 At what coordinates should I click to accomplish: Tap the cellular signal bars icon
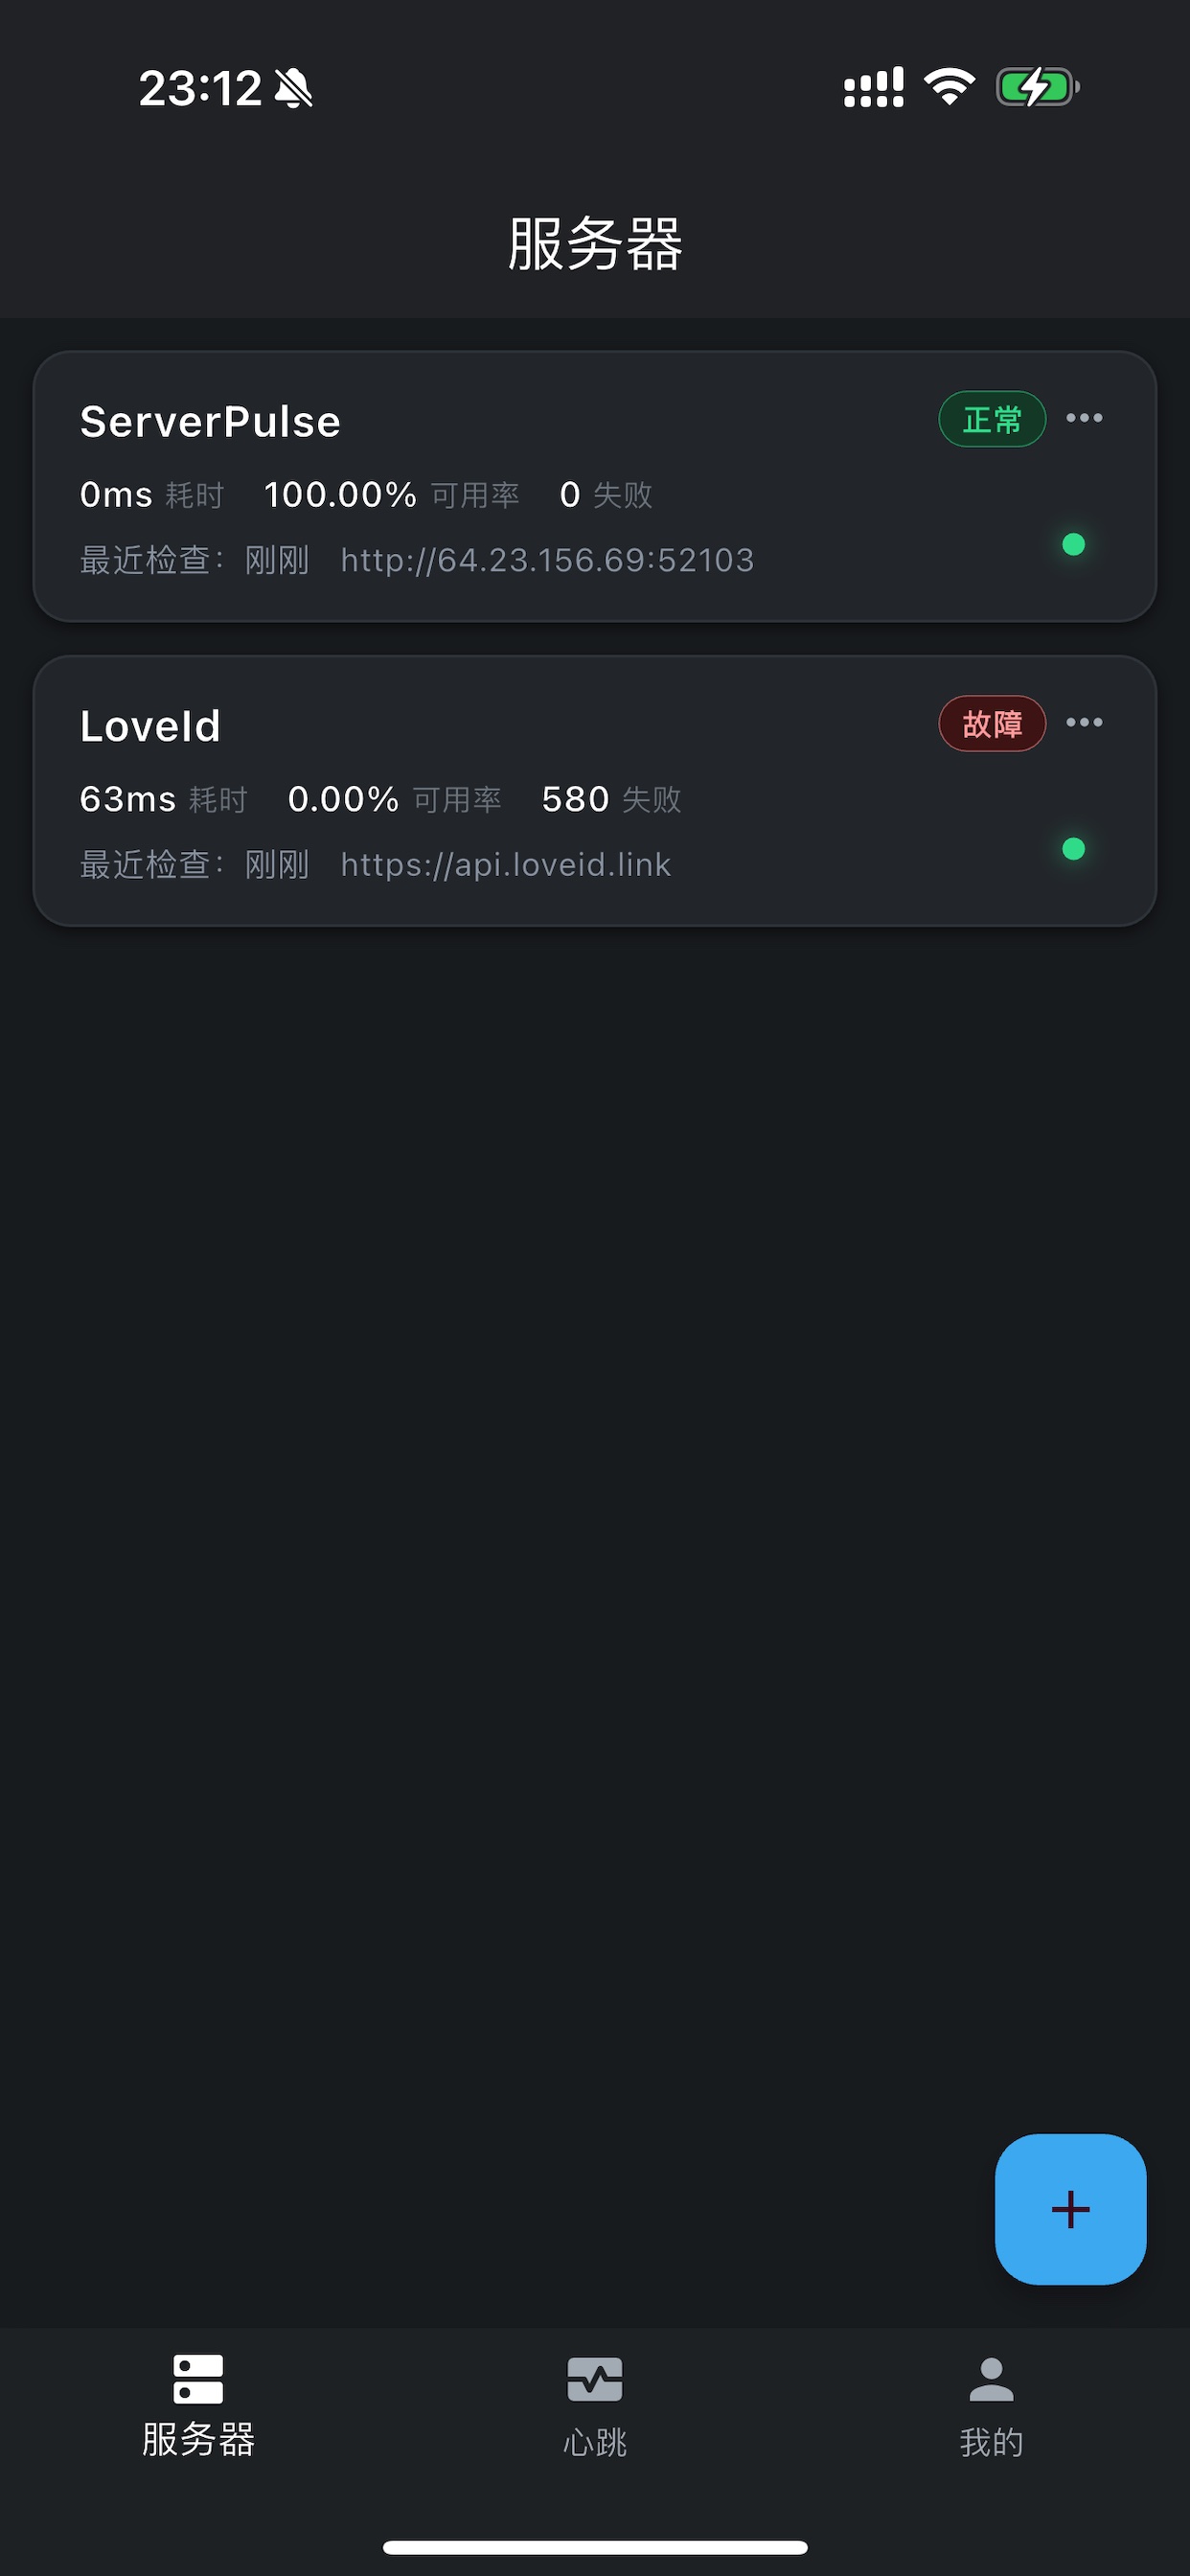[x=873, y=87]
